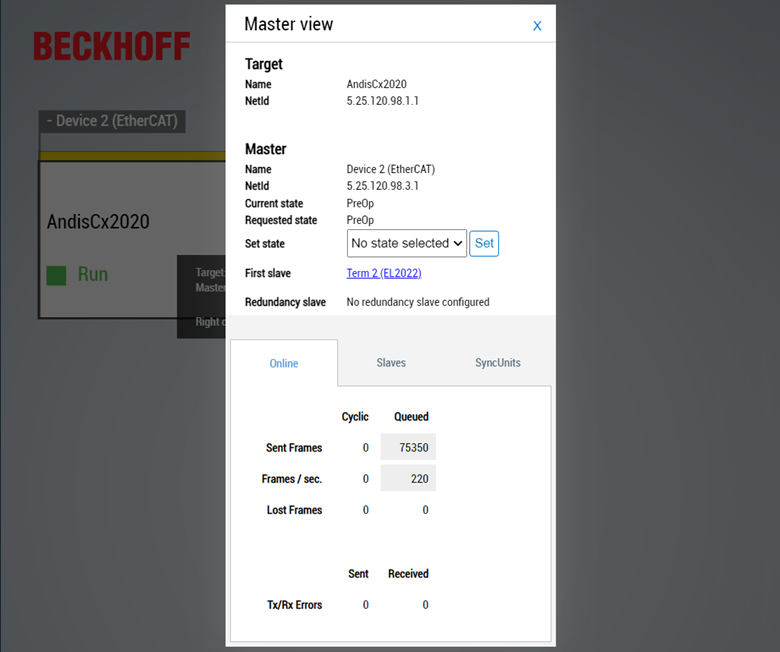Click the Queued Sent Frames value 75350
This screenshot has height=652, width=780.
coord(408,448)
